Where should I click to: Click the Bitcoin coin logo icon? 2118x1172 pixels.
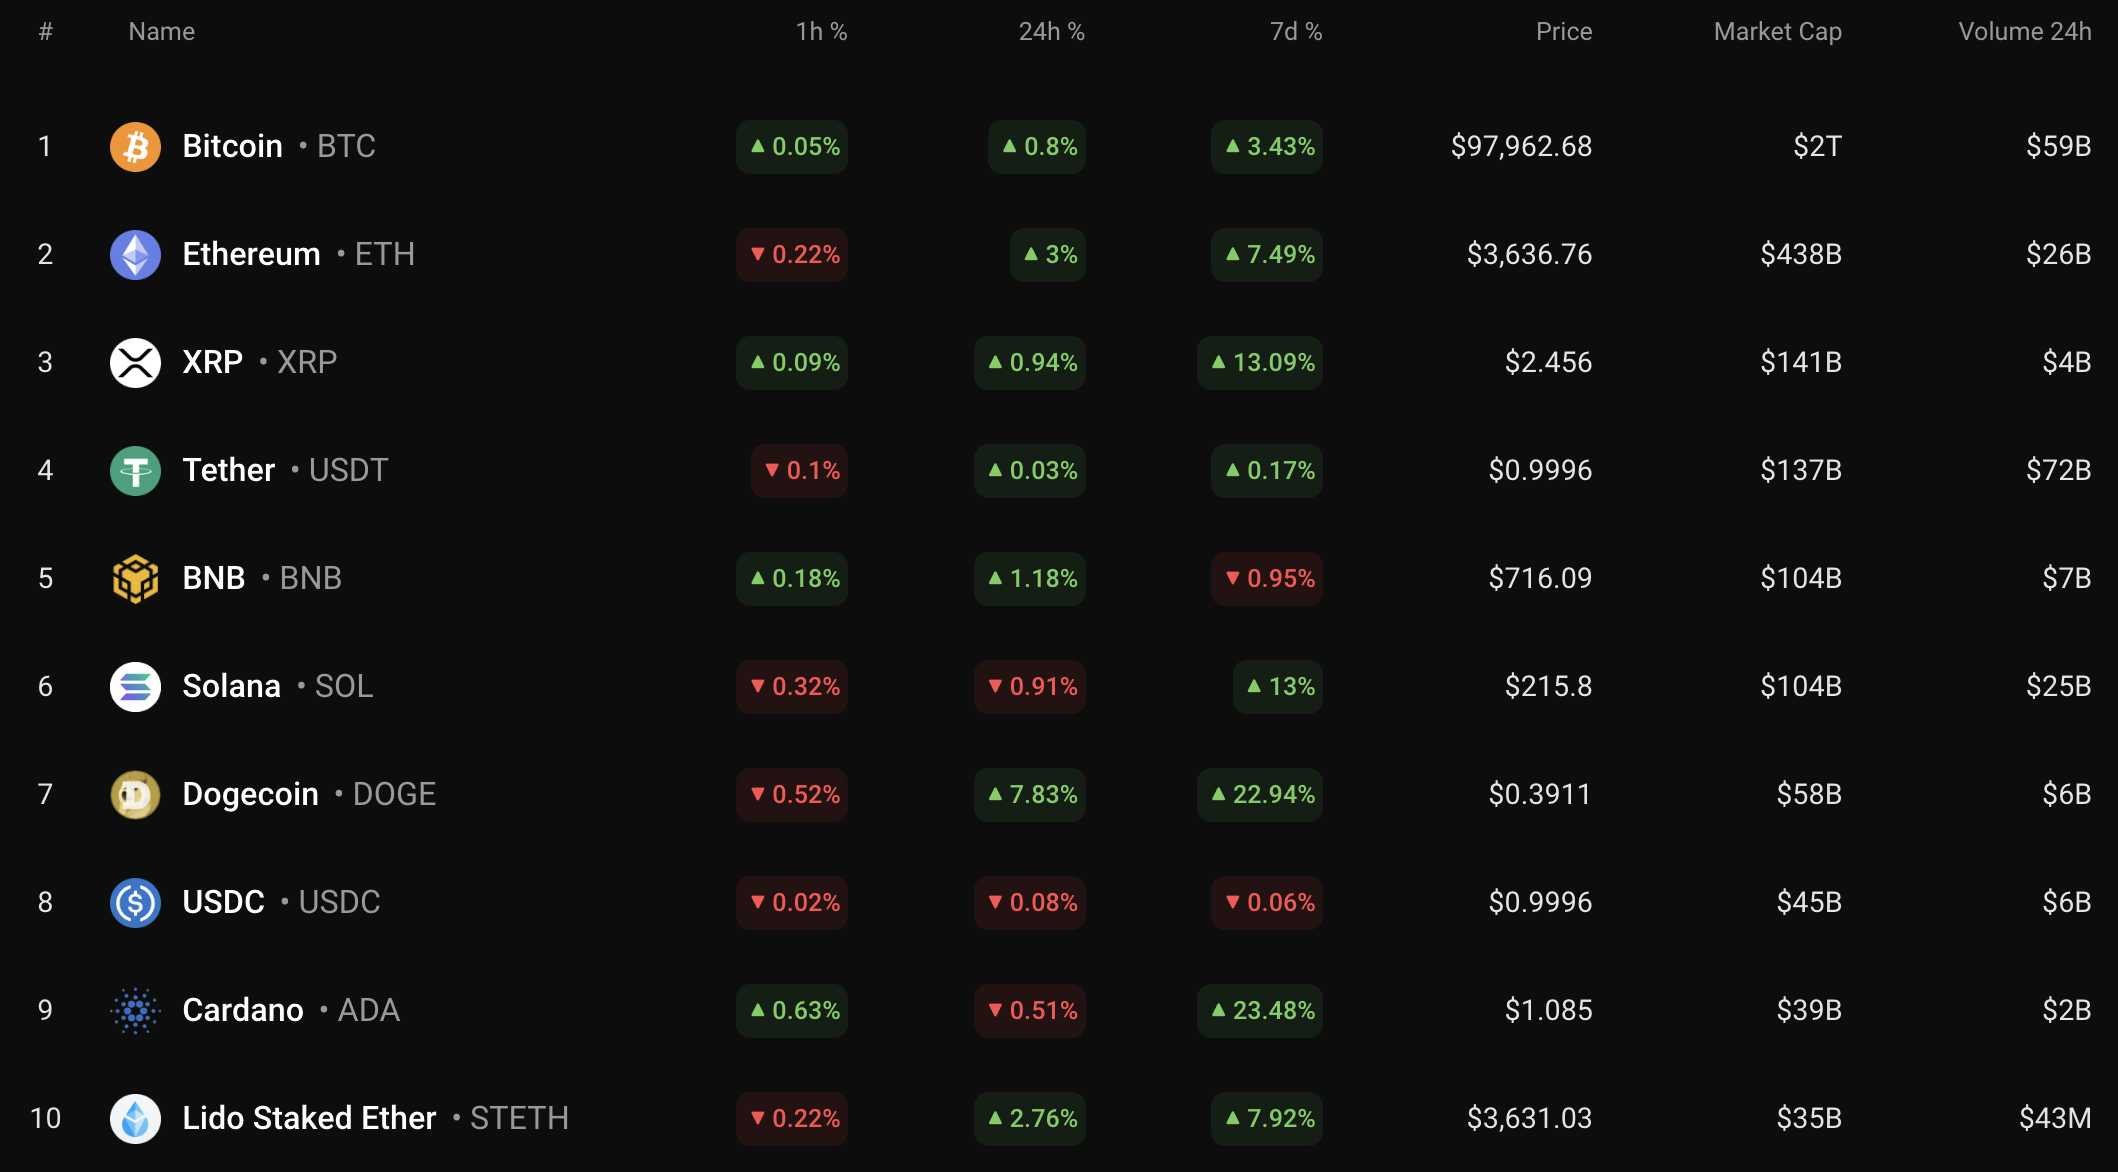coord(135,147)
